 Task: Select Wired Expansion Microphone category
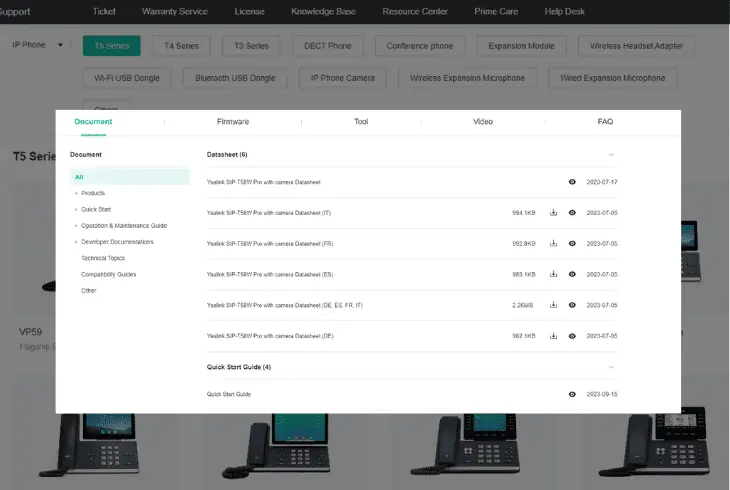613,78
